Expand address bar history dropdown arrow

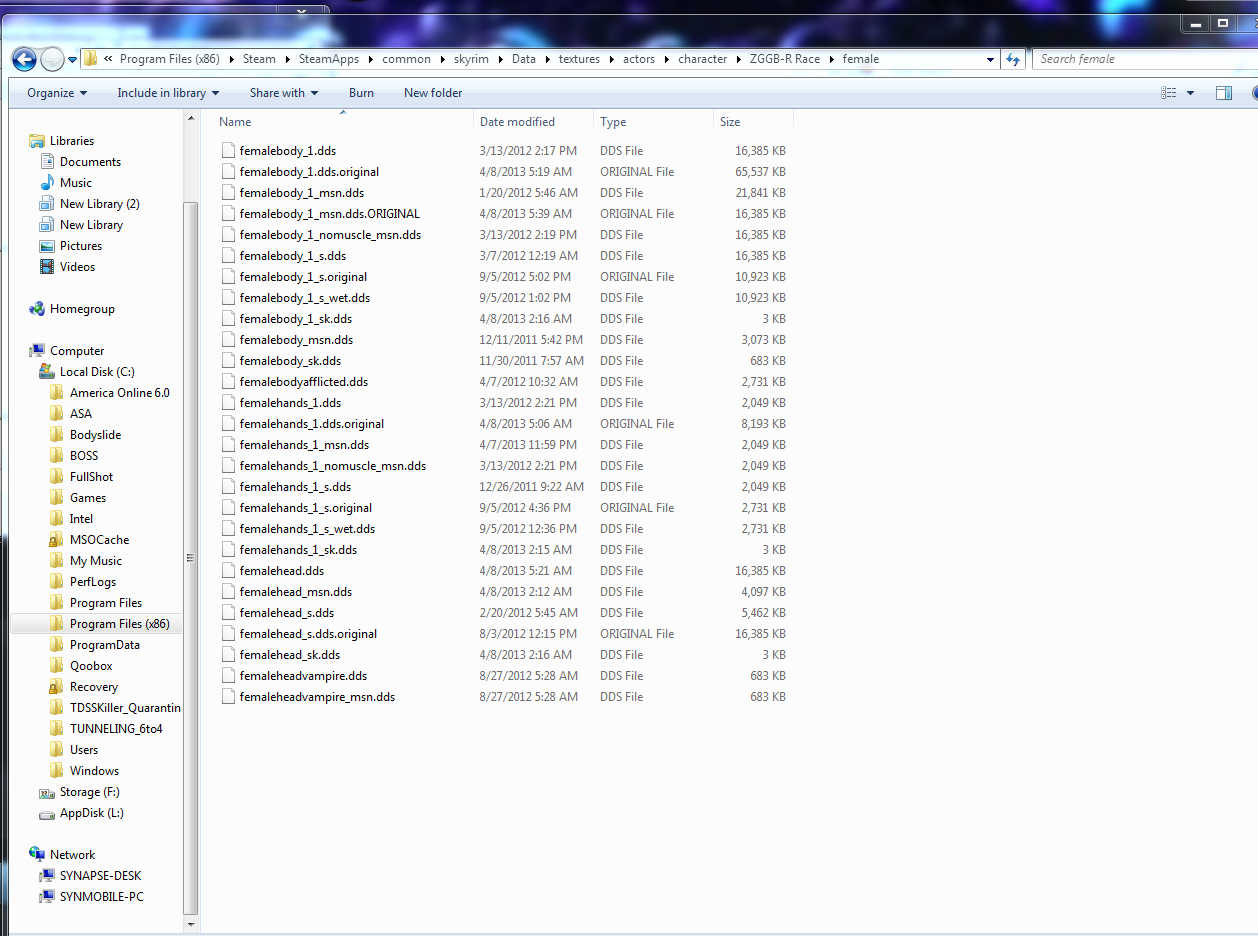tap(990, 59)
